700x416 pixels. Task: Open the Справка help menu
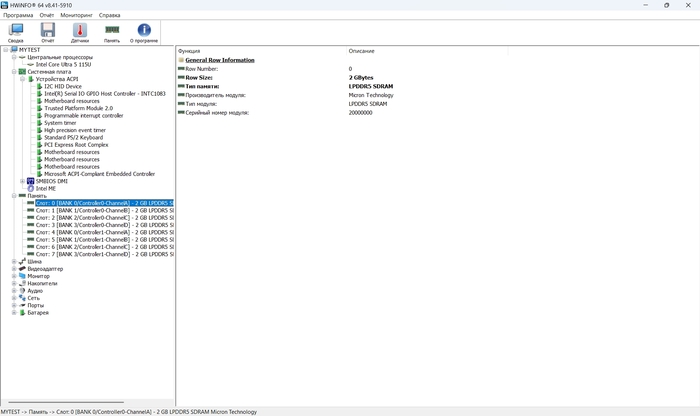point(110,16)
